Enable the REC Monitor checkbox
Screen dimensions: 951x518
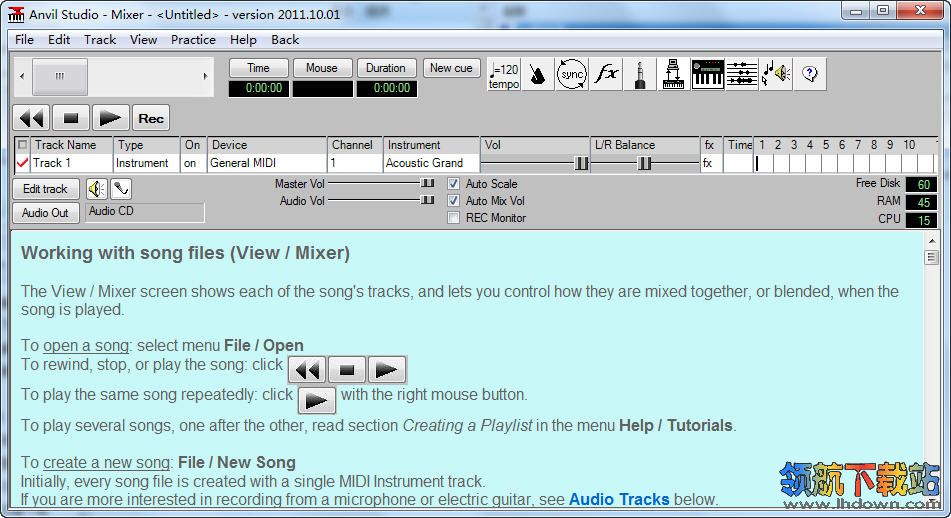click(x=453, y=218)
